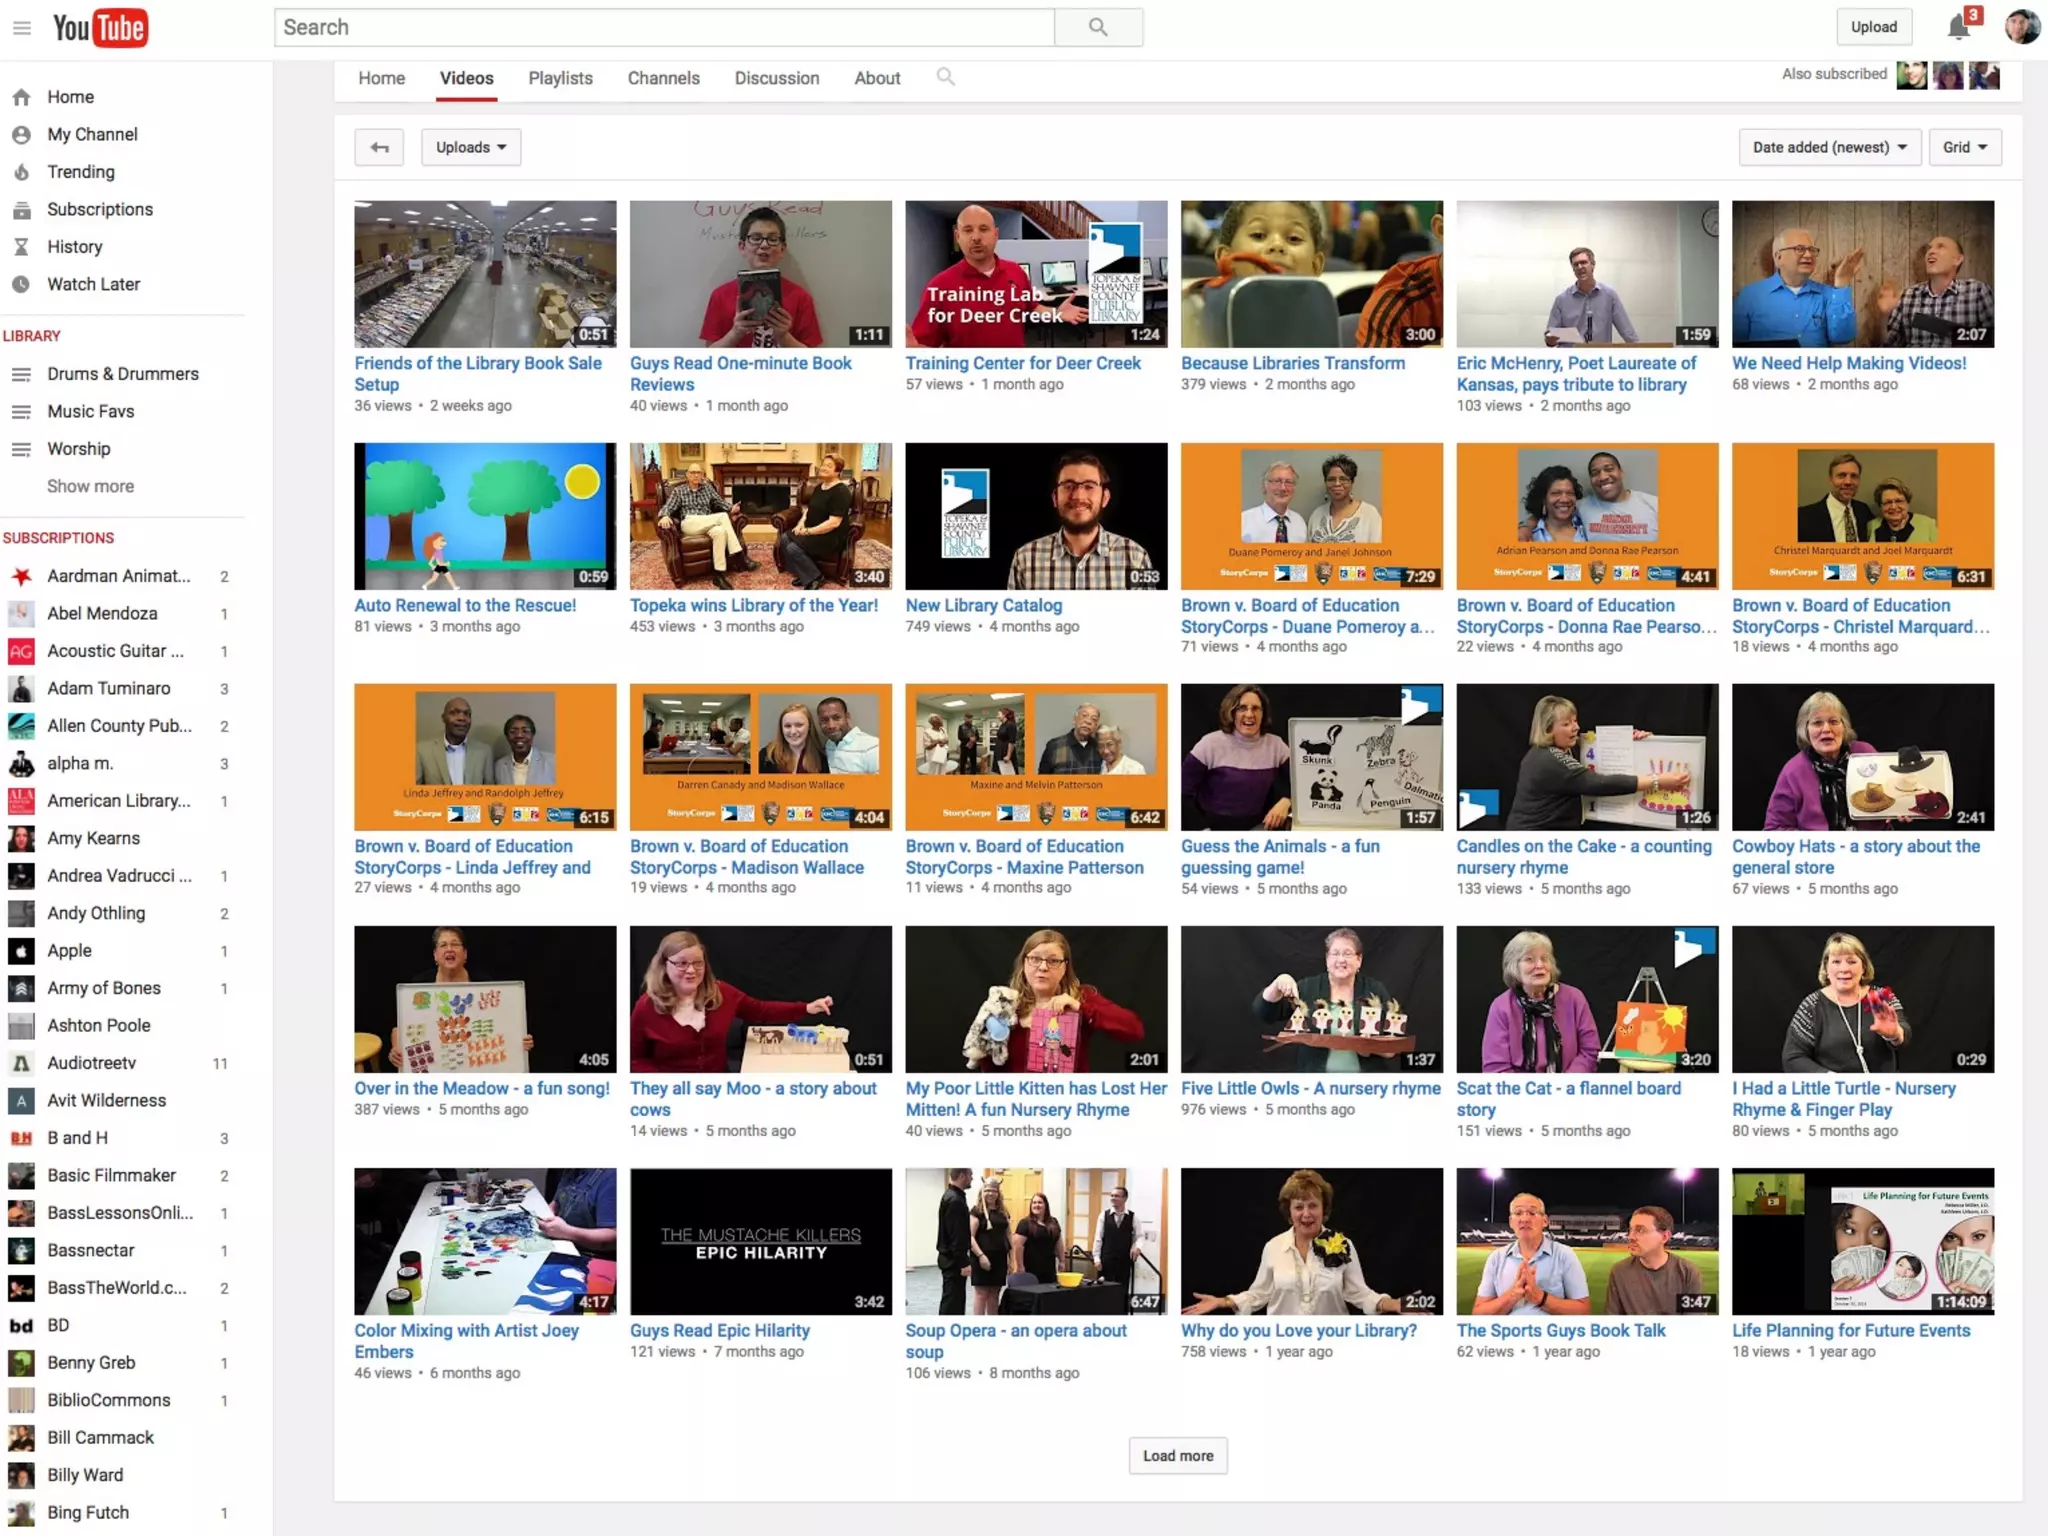
Task: Click the Auto Renewal to the Rescue thumbnail
Action: tap(485, 516)
